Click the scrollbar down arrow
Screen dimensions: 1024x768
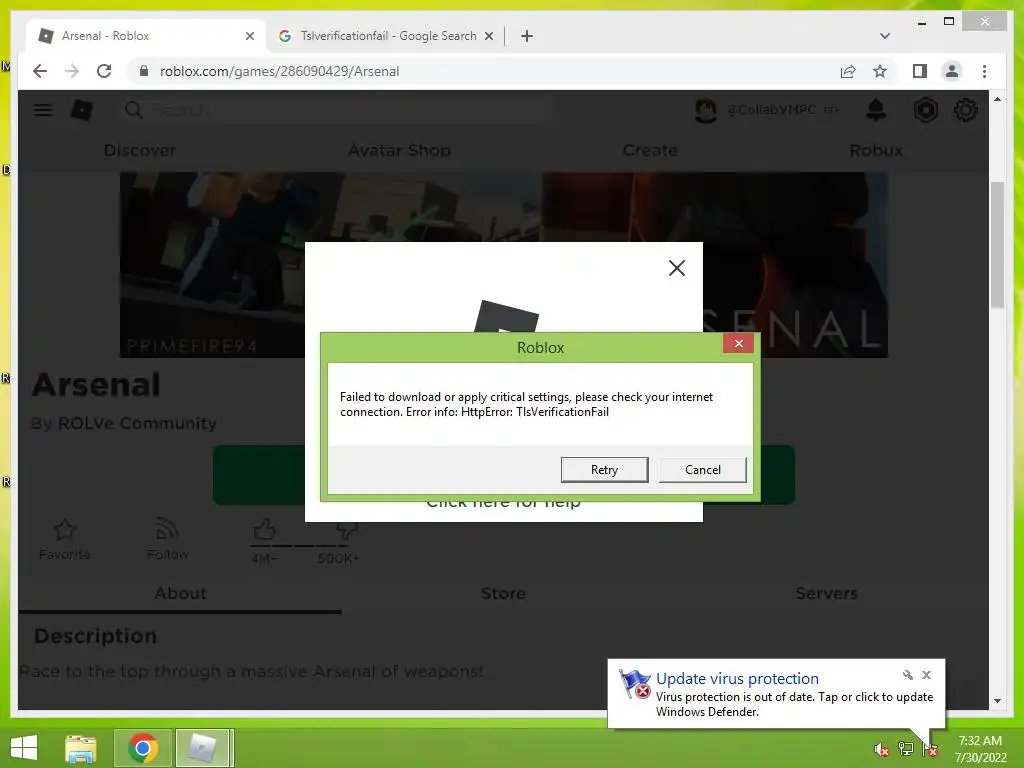[997, 701]
